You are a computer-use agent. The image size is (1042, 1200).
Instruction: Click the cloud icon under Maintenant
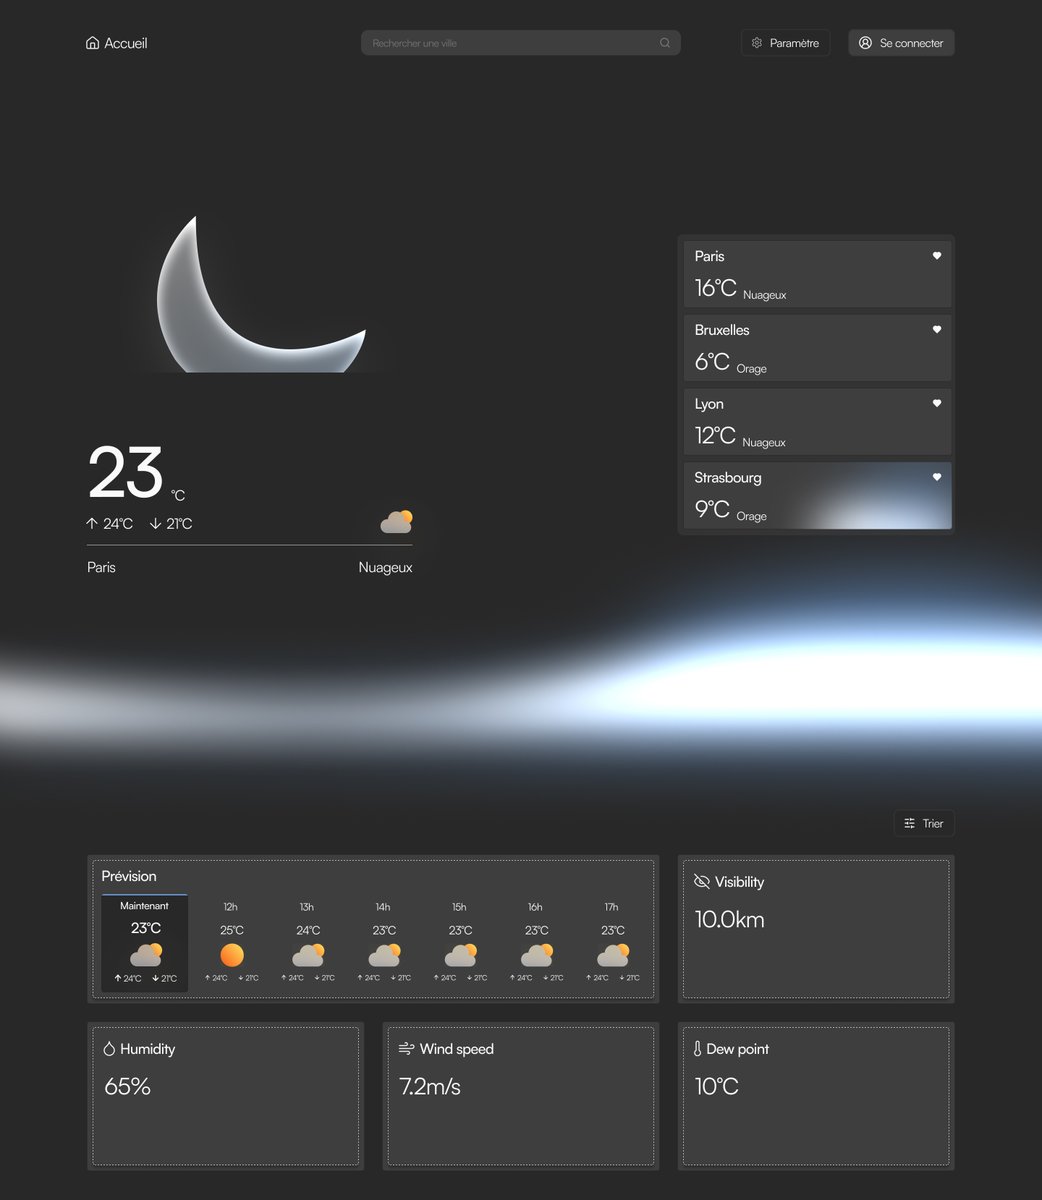(146, 955)
